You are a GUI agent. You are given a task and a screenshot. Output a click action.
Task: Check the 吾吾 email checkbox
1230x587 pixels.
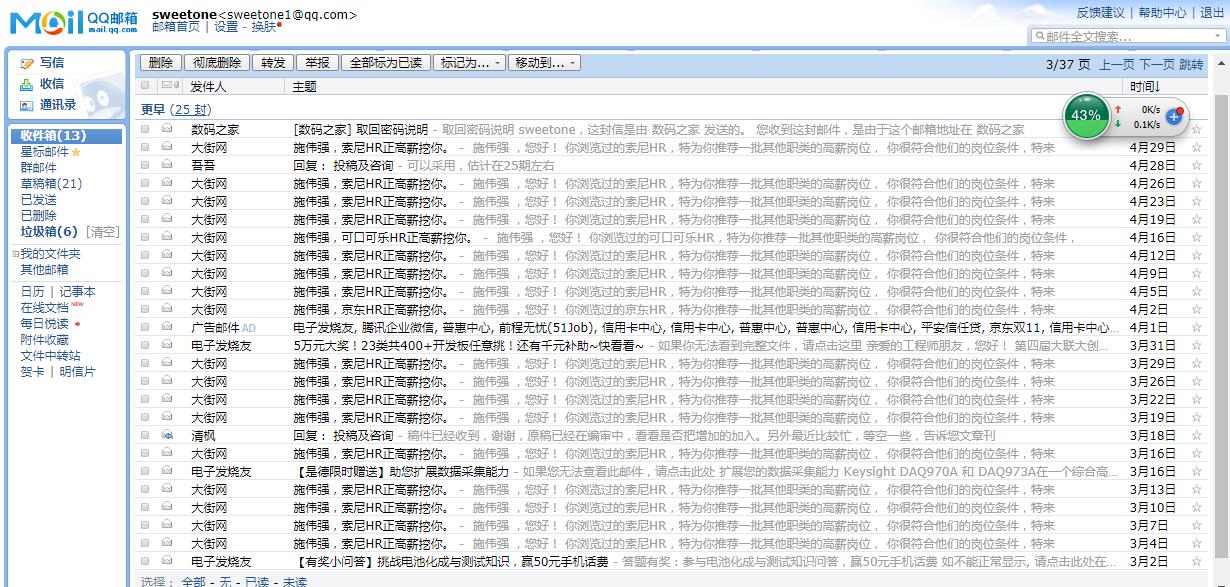(145, 165)
